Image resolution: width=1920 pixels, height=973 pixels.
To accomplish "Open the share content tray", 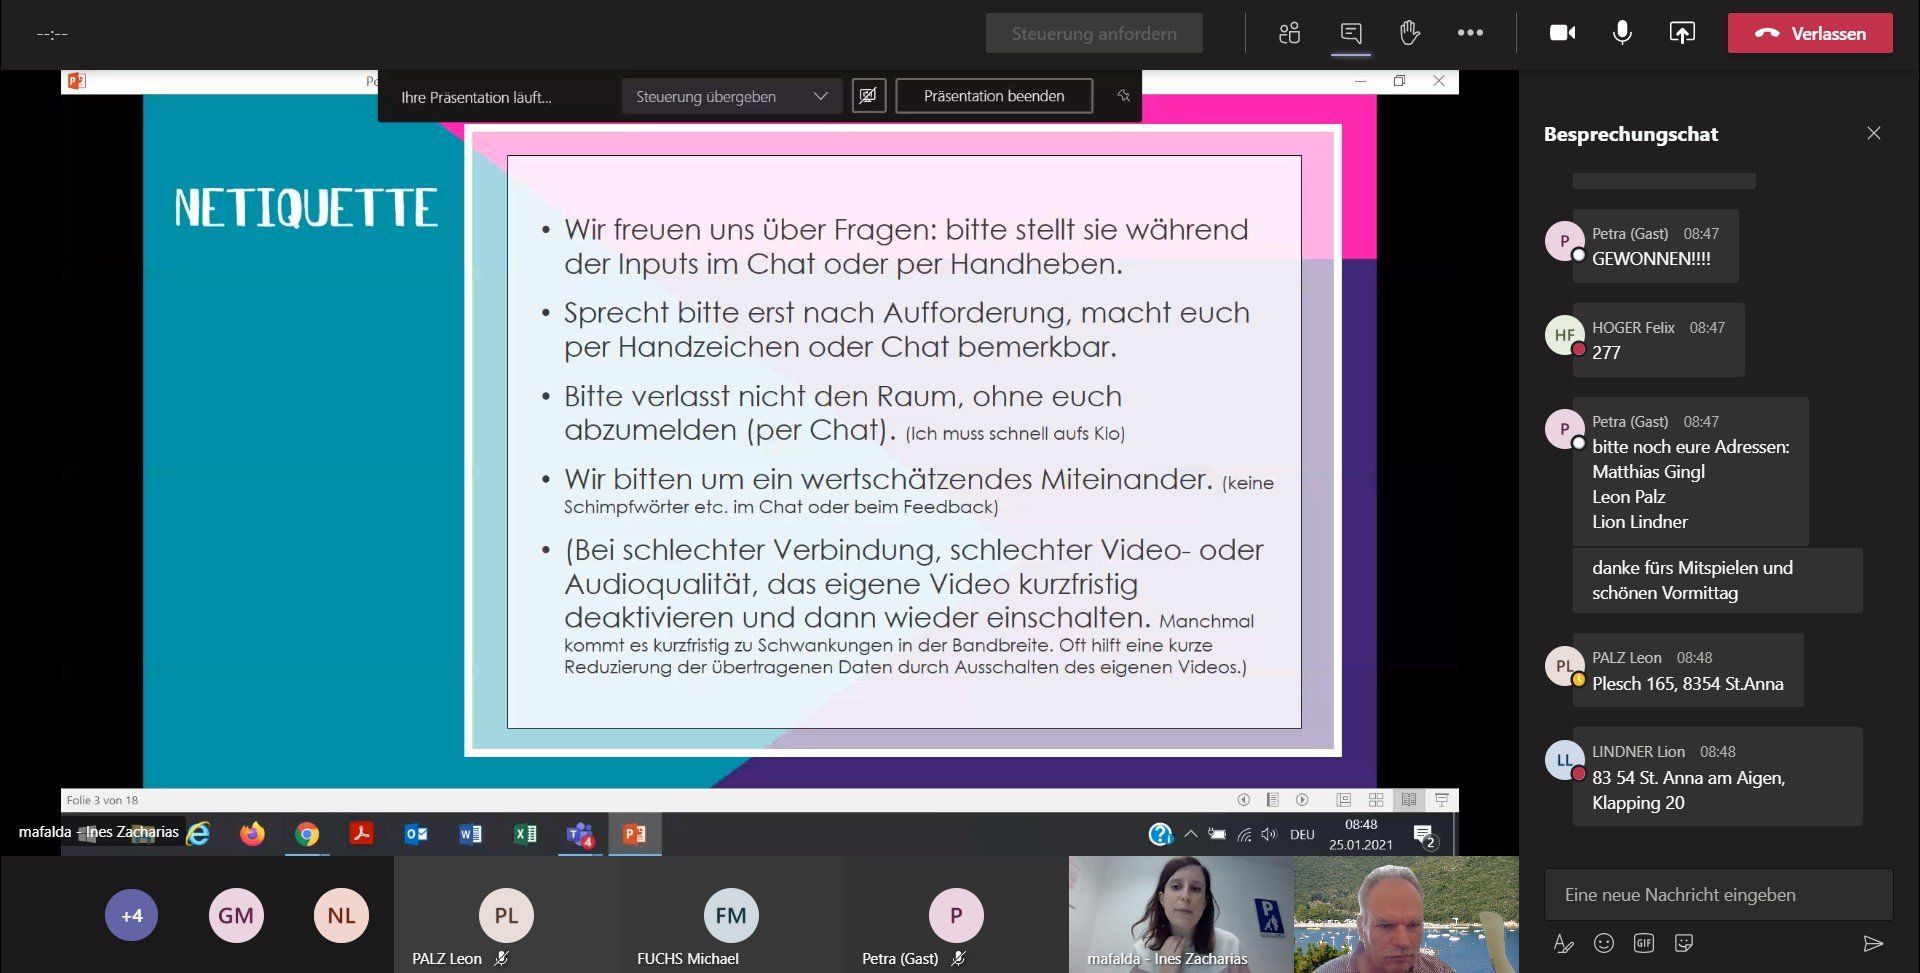I will [1682, 33].
